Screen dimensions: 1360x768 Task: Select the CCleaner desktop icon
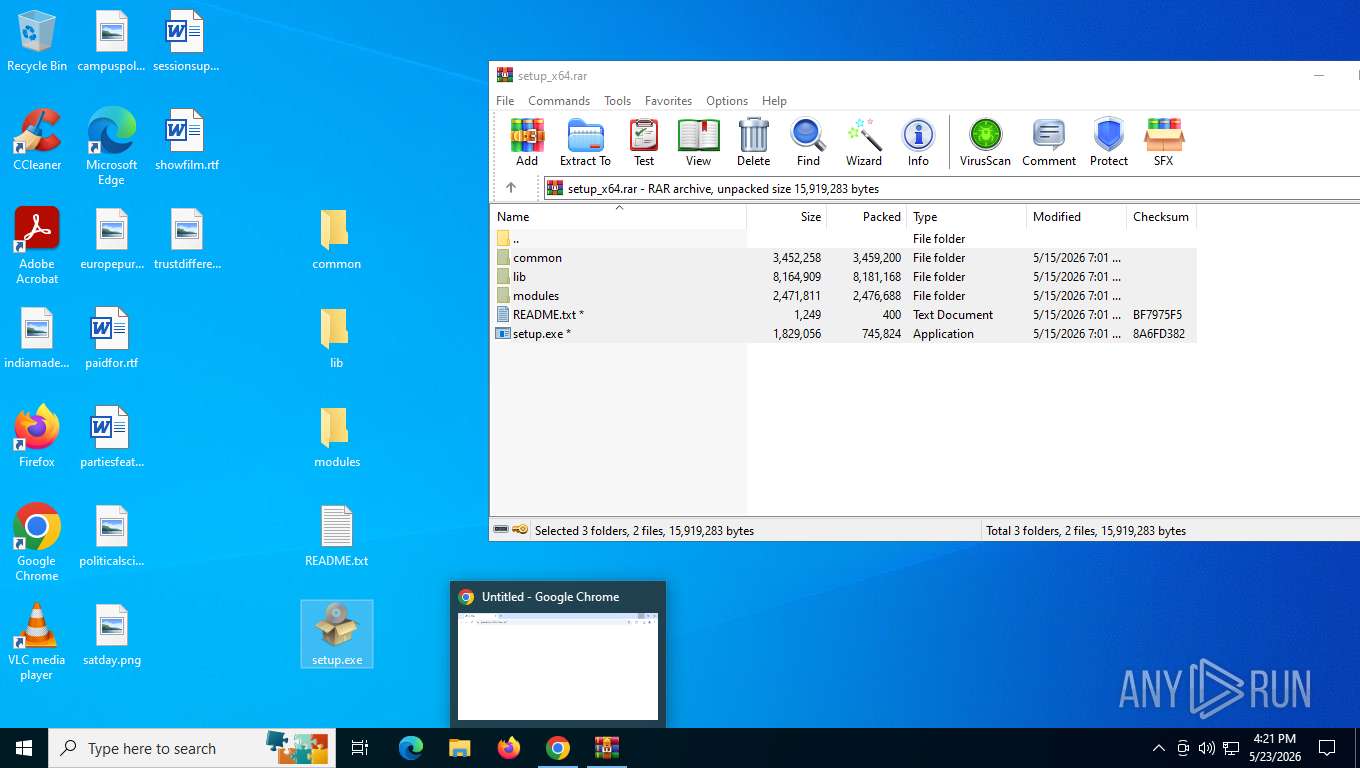click(x=37, y=140)
